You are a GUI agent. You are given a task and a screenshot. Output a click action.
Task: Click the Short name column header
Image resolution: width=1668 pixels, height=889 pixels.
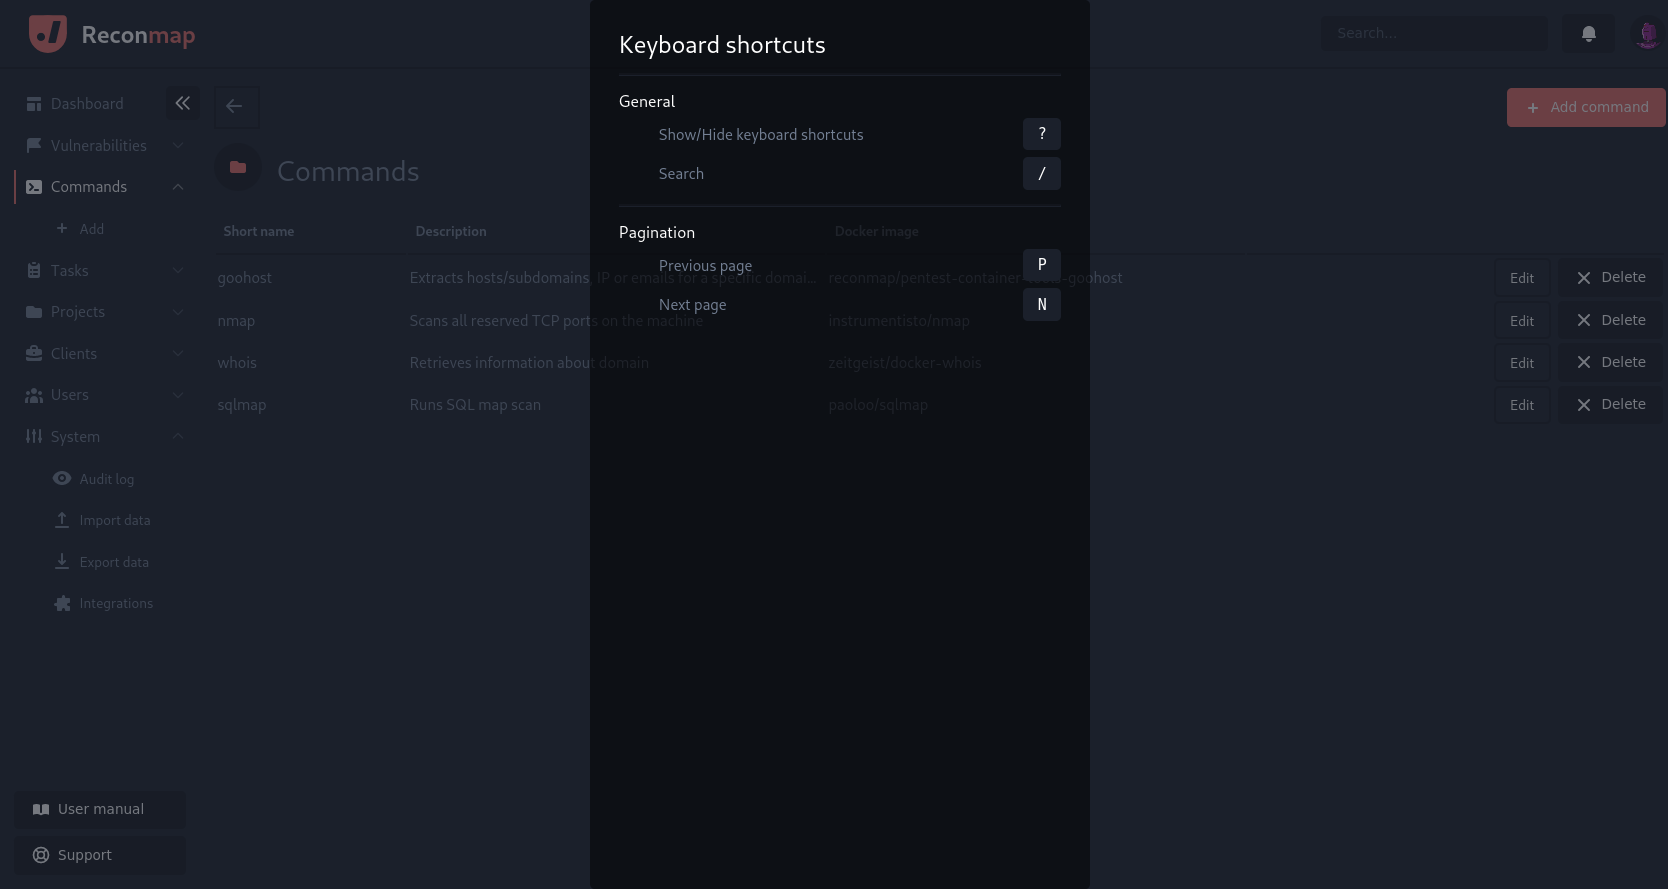(259, 231)
